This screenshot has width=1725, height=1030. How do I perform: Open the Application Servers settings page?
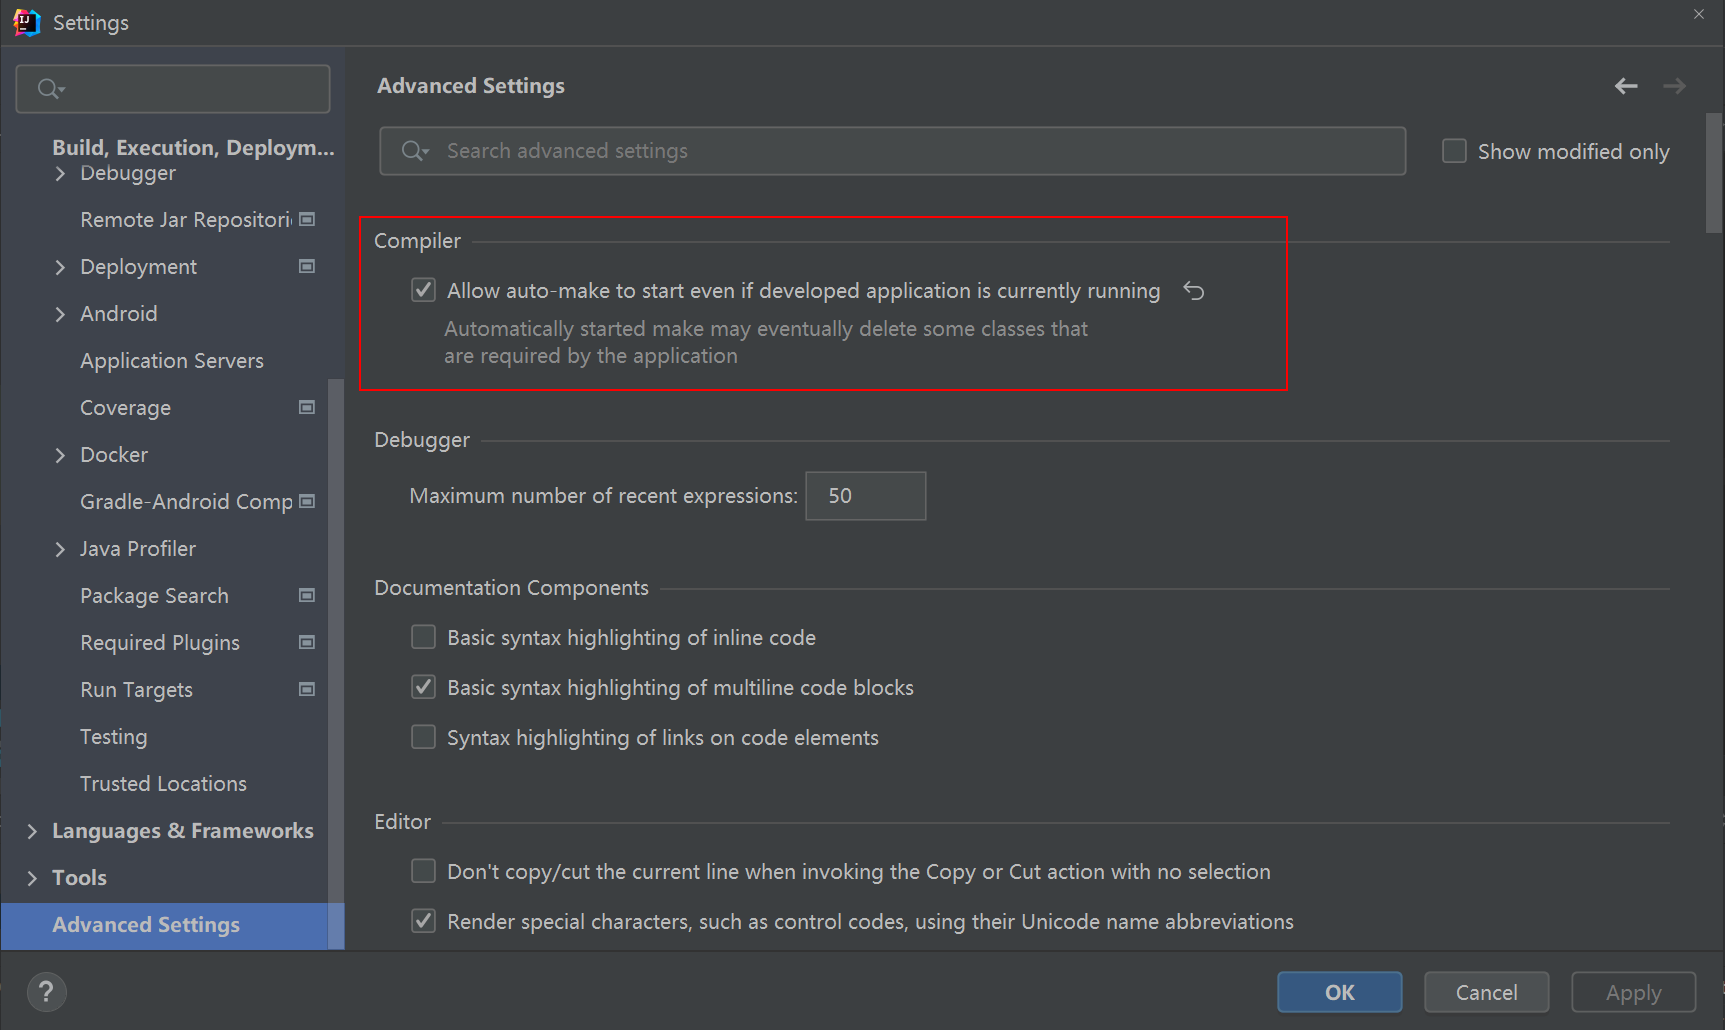(x=172, y=361)
